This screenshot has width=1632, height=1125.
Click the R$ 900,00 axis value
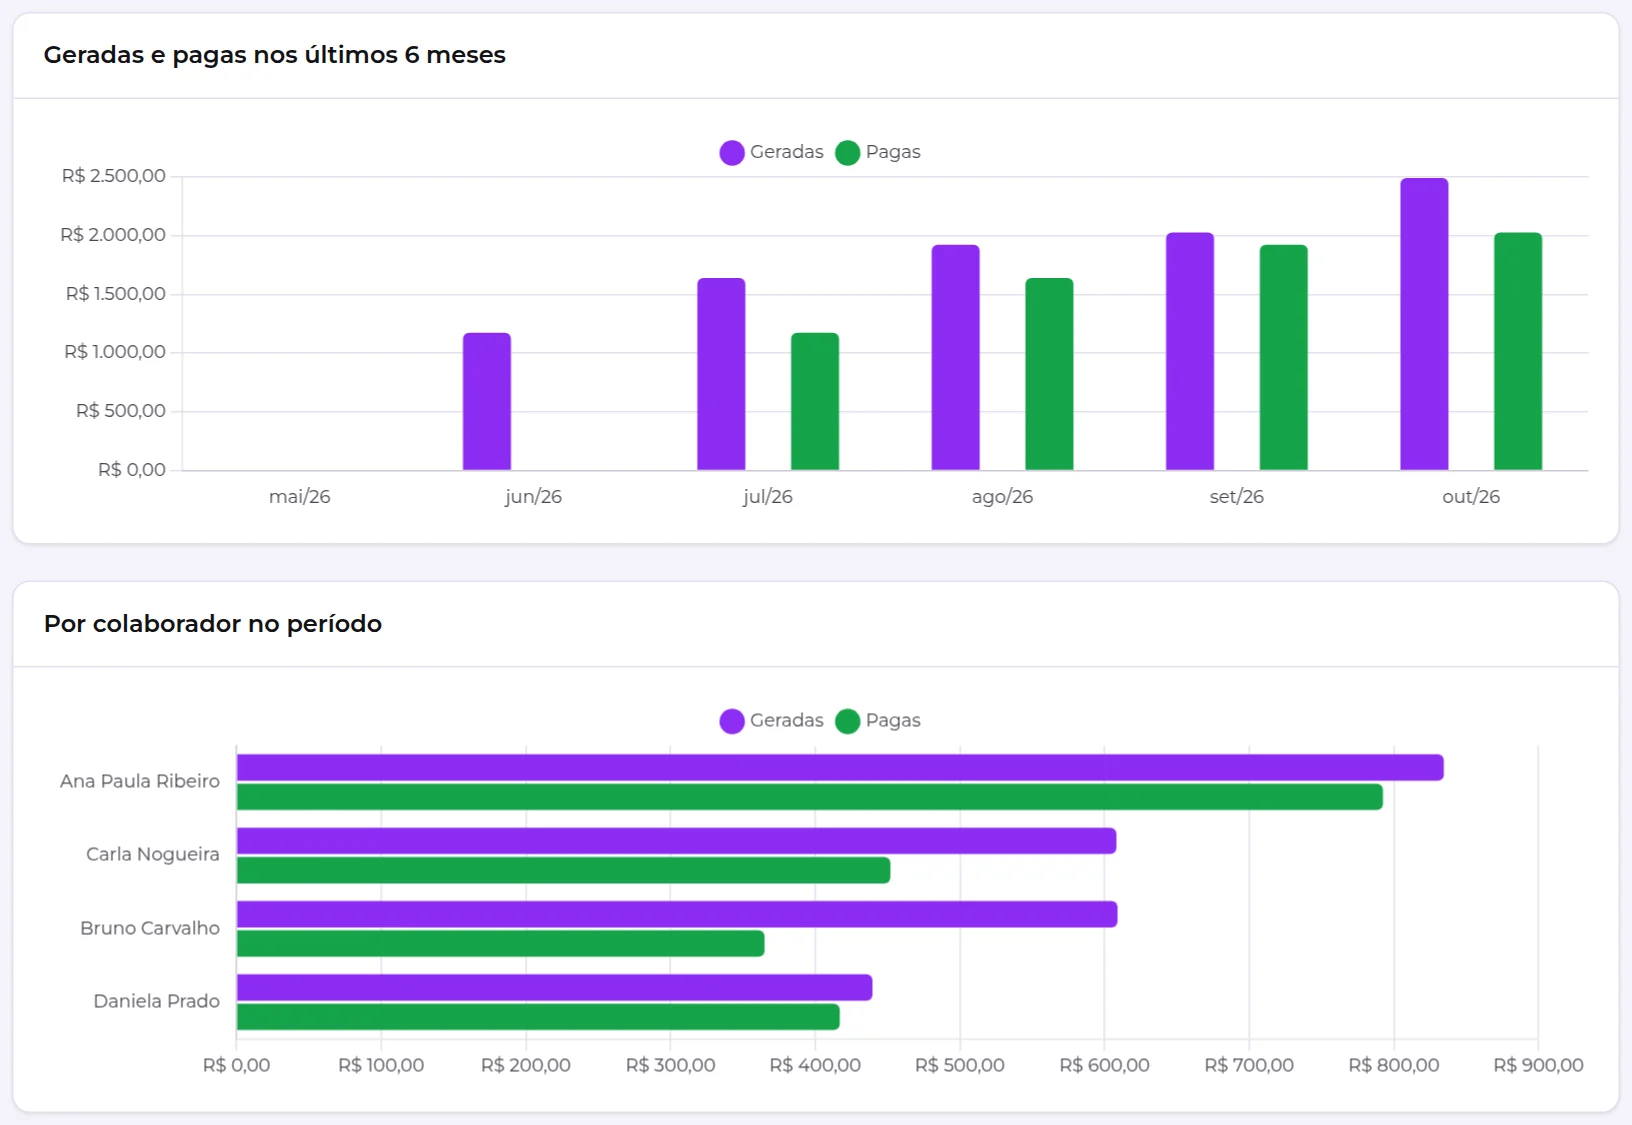1538,1065
